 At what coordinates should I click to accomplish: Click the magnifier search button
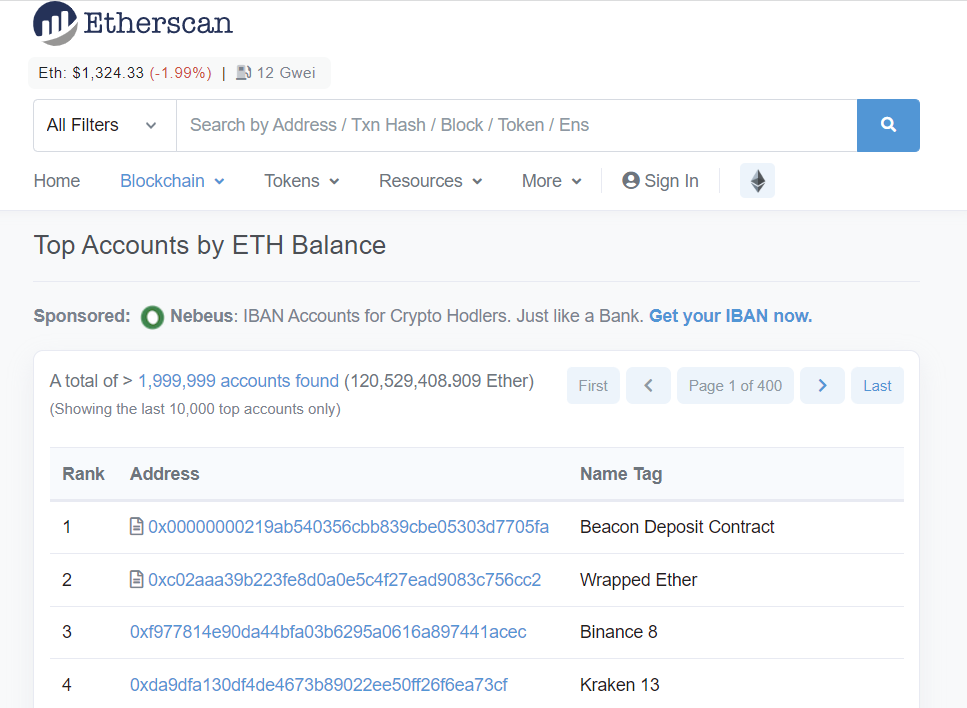pyautogui.click(x=888, y=125)
